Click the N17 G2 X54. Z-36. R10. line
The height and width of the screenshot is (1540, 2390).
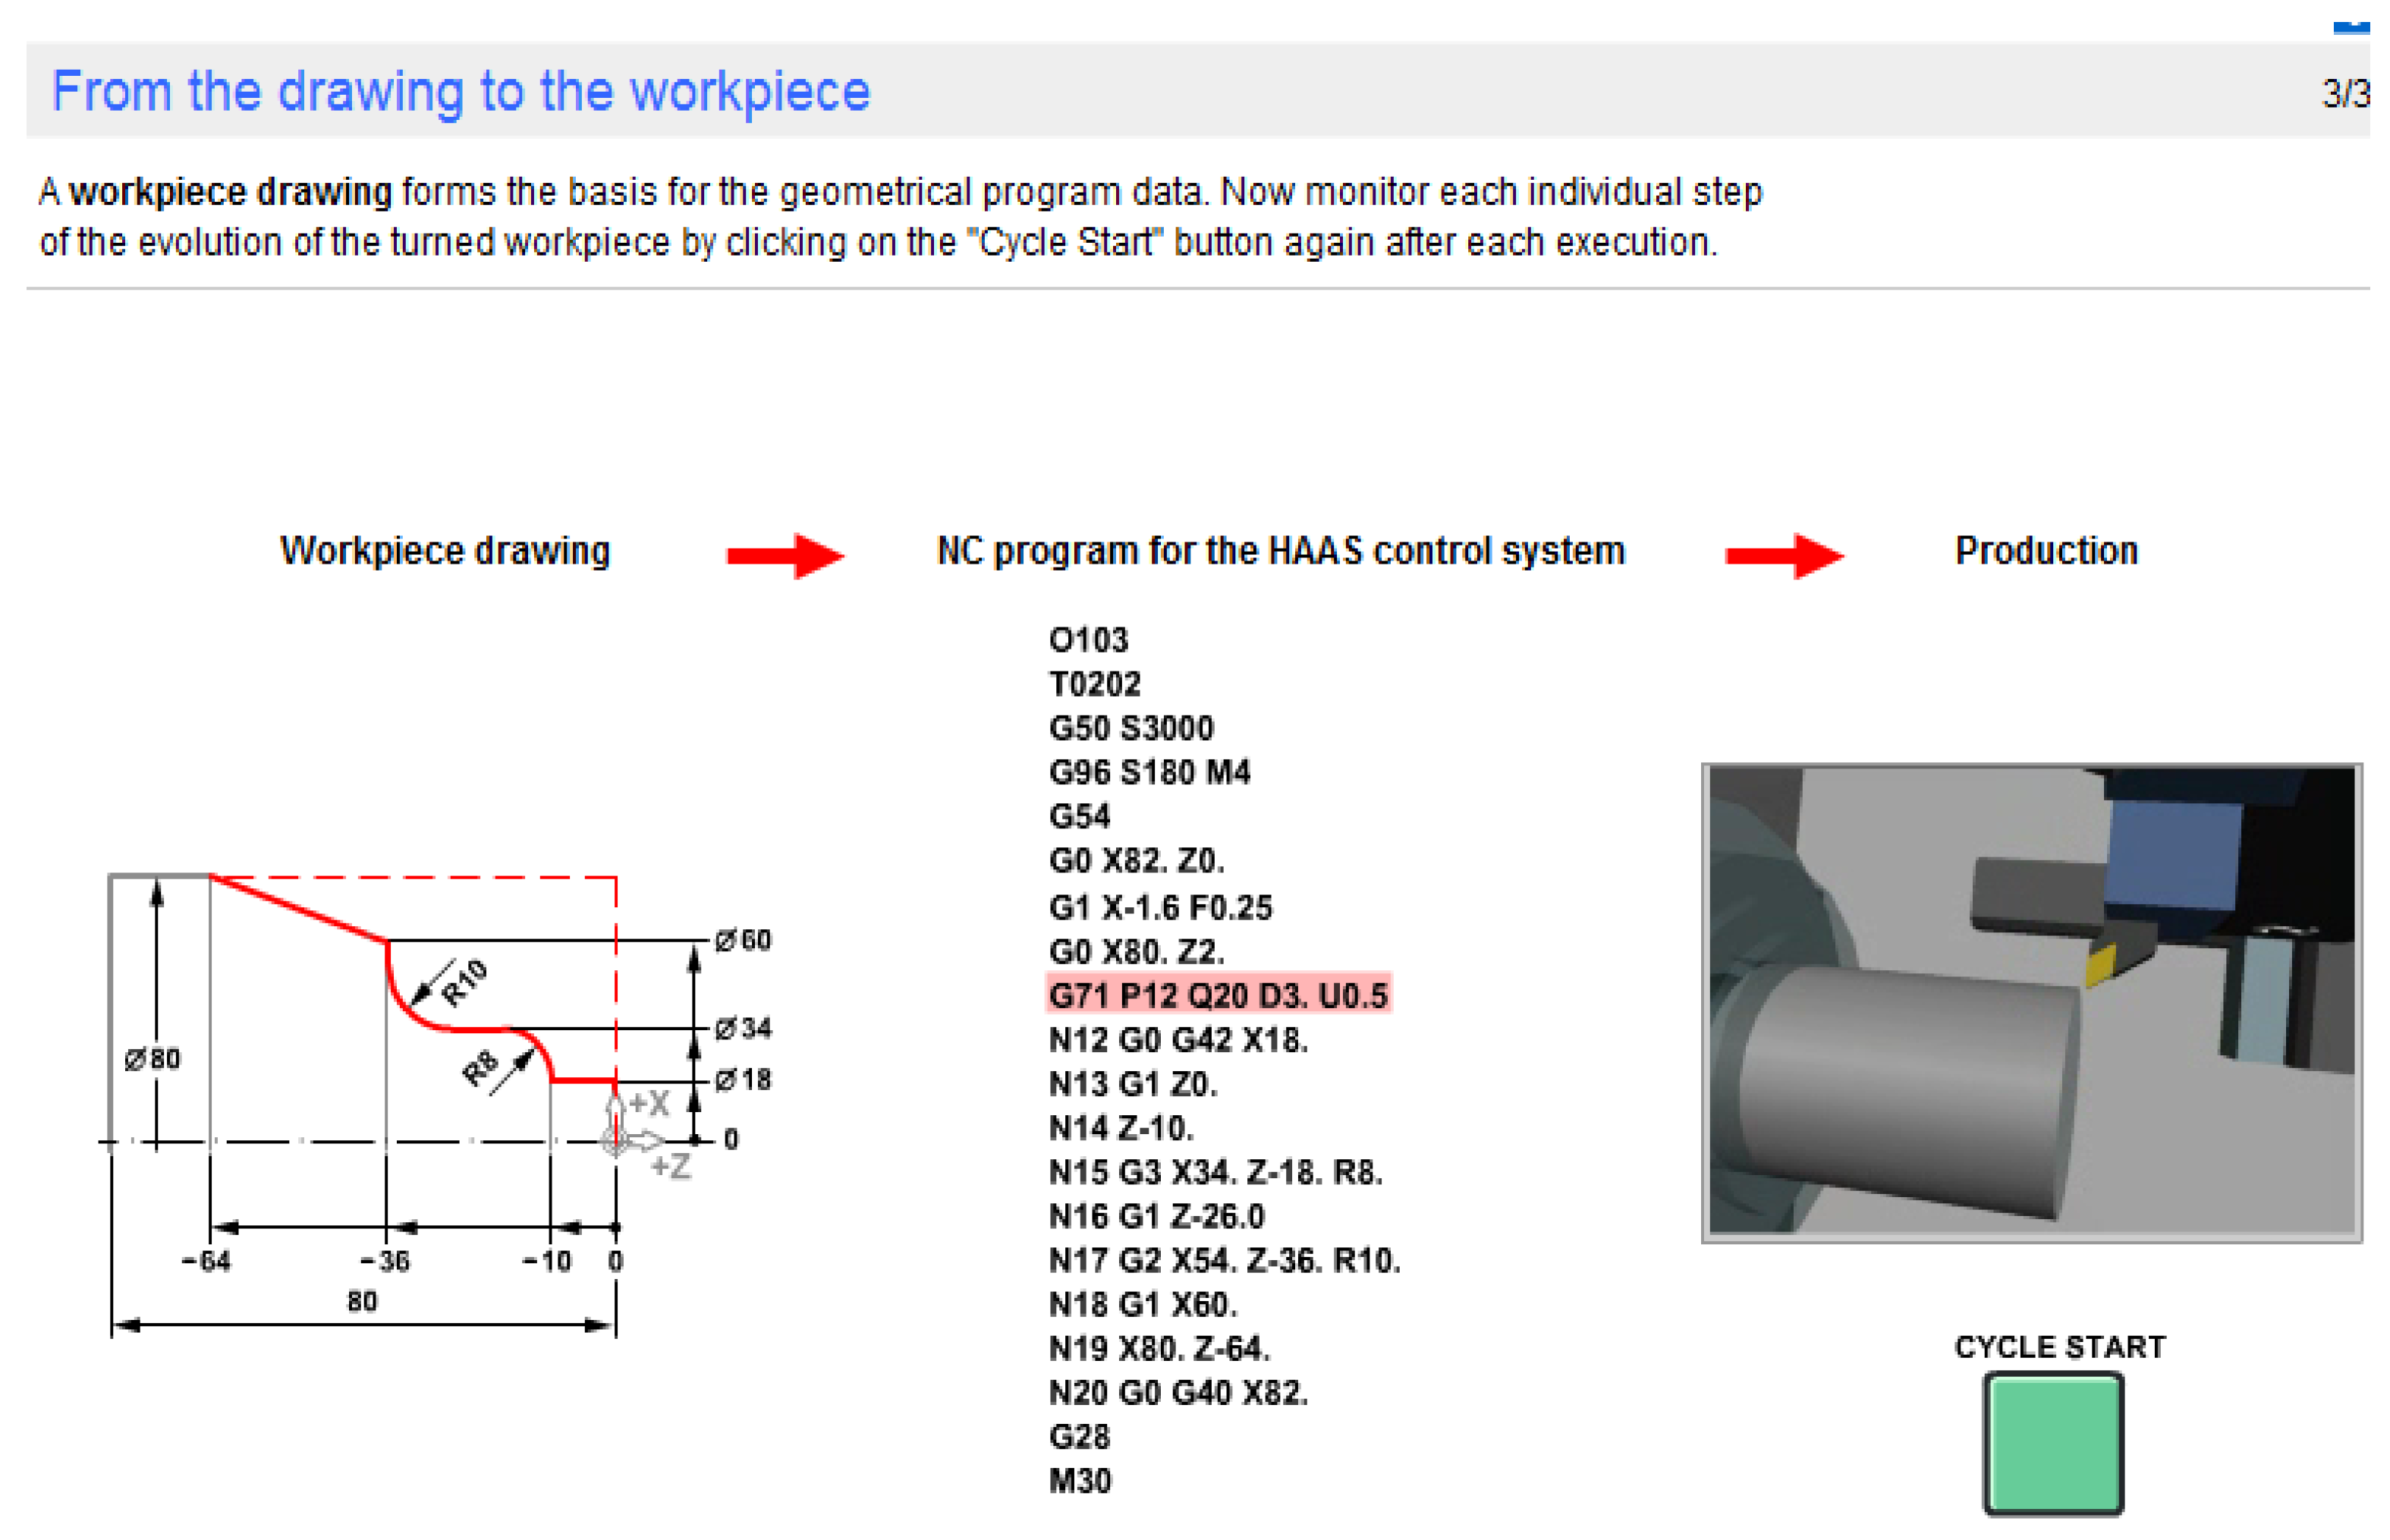1224,1260
